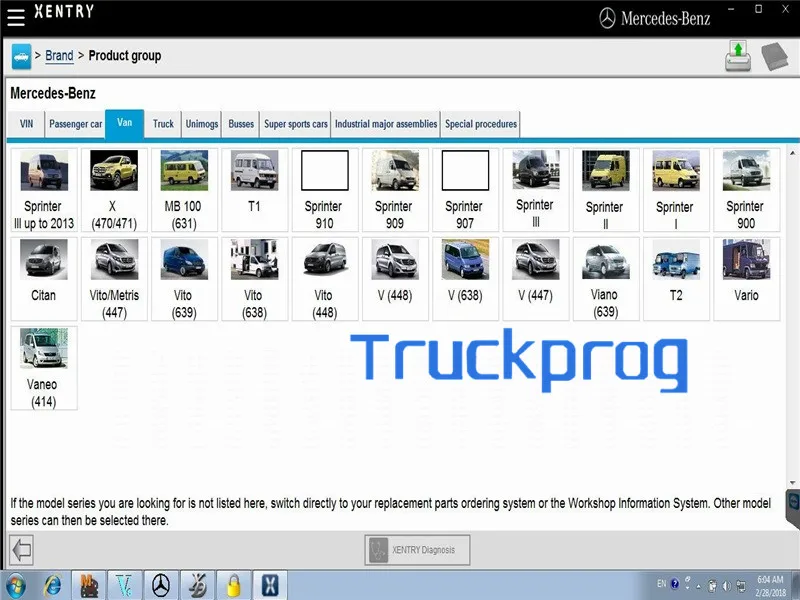Choose the Sprinter 907 tile

click(x=465, y=190)
